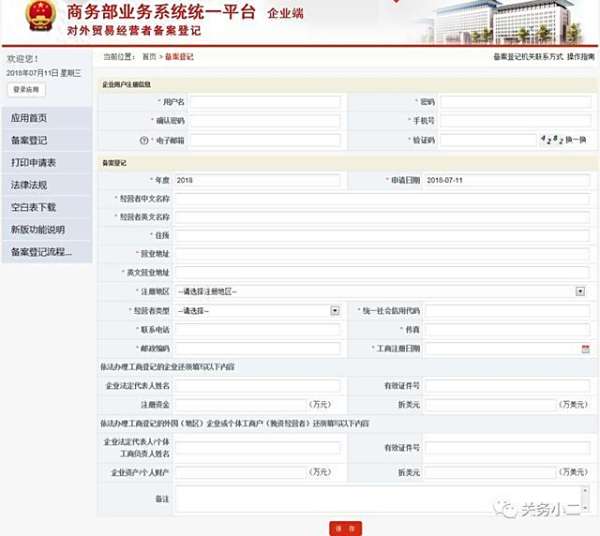Open 备案登记流程 sidebar item
The width and height of the screenshot is (600, 536).
click(47, 252)
